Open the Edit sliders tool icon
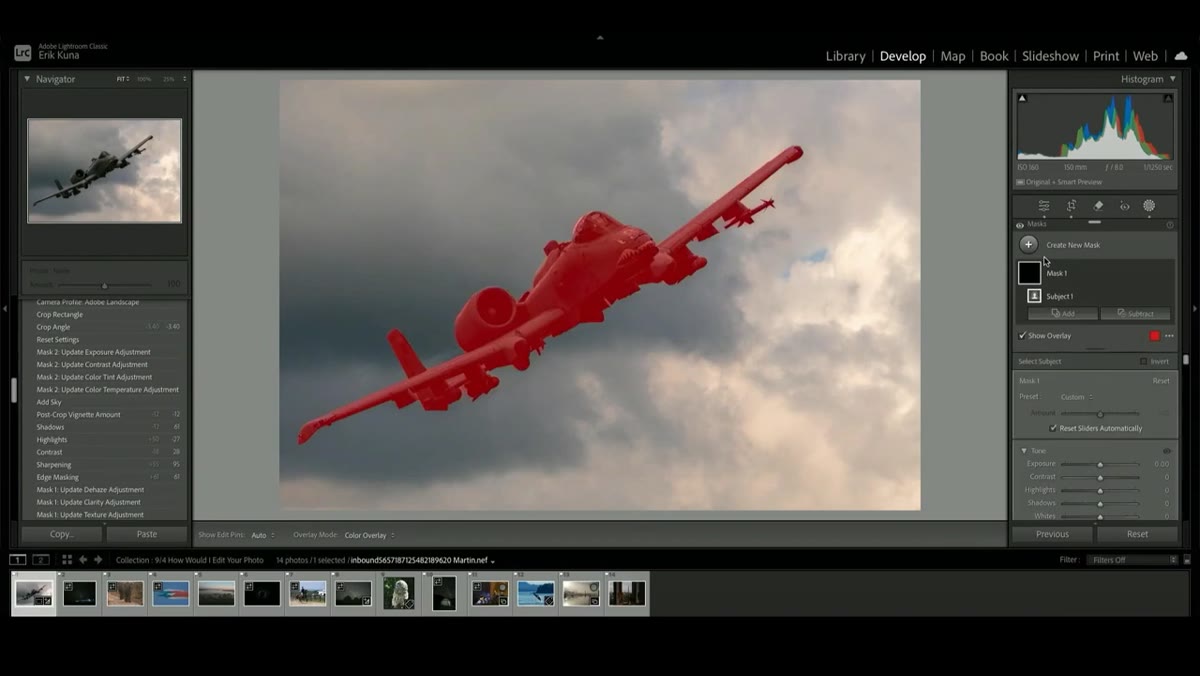This screenshot has height=676, width=1200. pyautogui.click(x=1044, y=206)
